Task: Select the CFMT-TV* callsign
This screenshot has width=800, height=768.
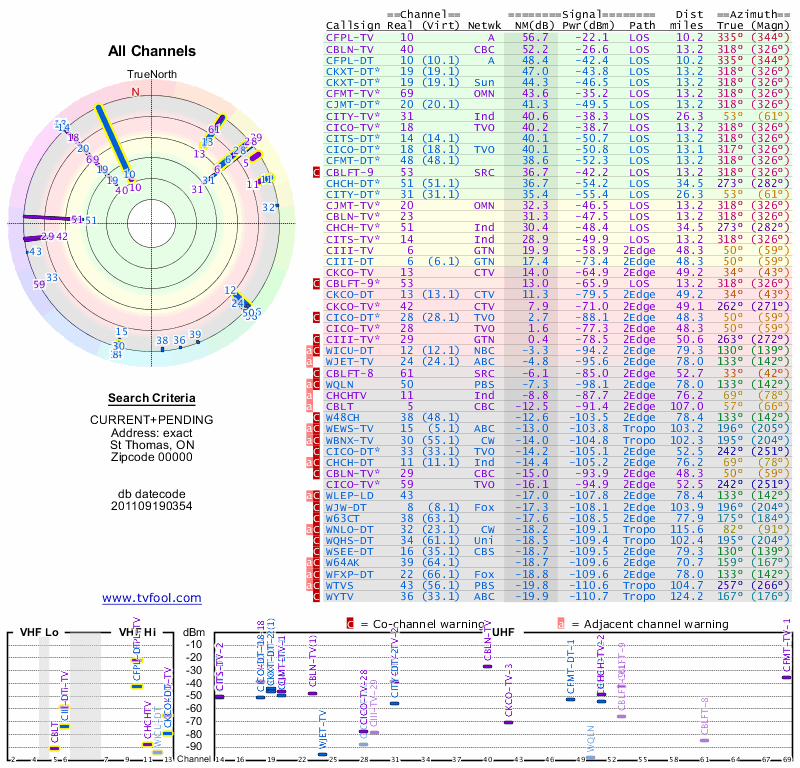Action: point(353,93)
